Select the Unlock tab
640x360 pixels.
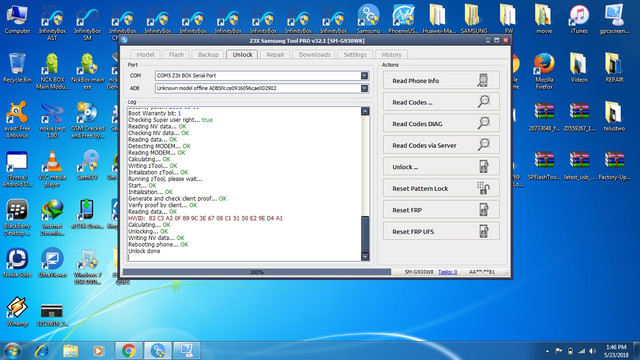click(242, 54)
